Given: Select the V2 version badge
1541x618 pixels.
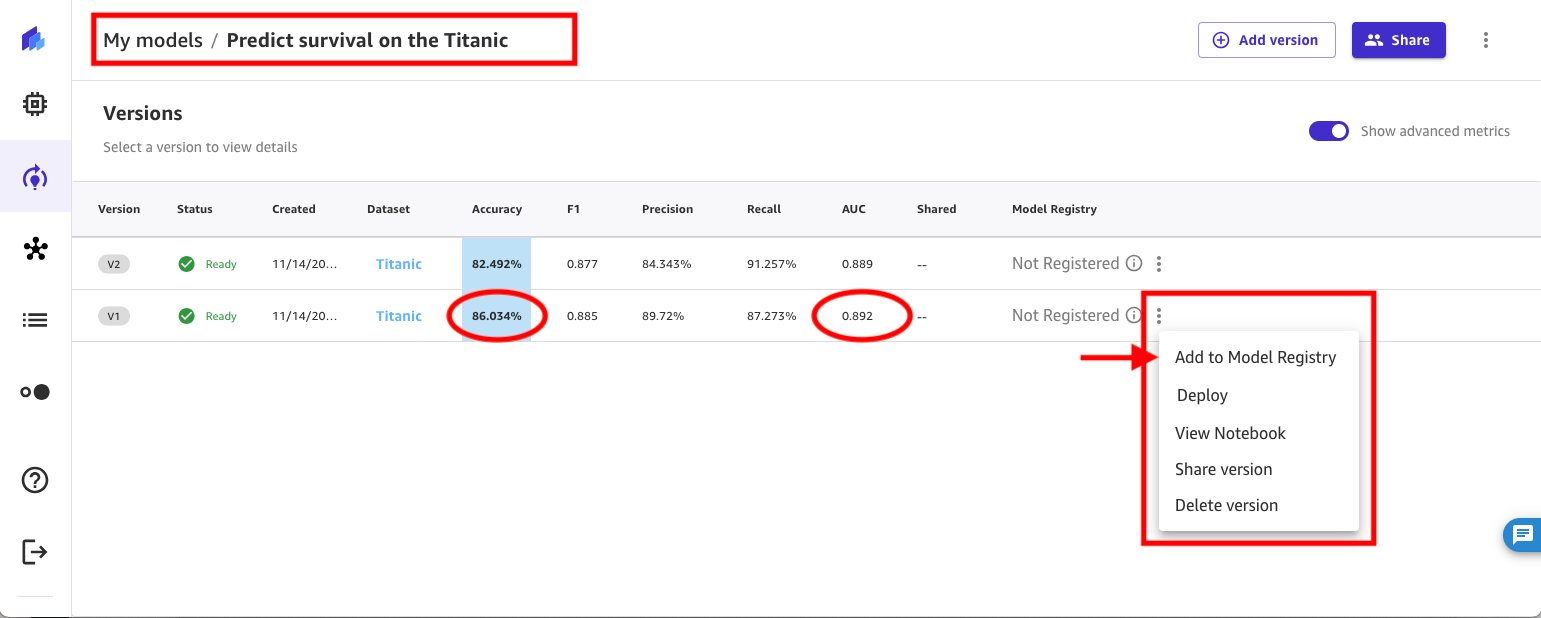Looking at the screenshot, I should [x=114, y=264].
